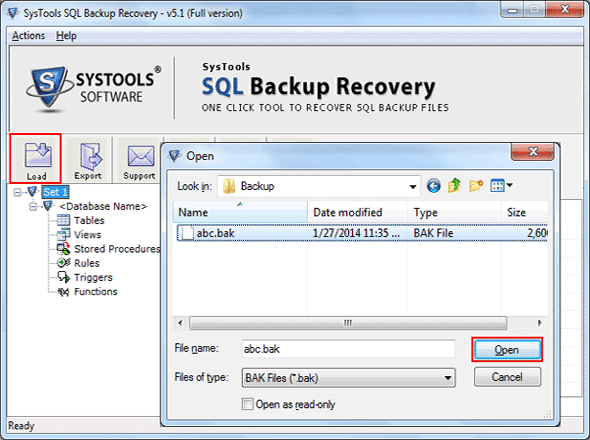Go back using the blue arrow icon
The height and width of the screenshot is (440, 590).
tap(433, 186)
